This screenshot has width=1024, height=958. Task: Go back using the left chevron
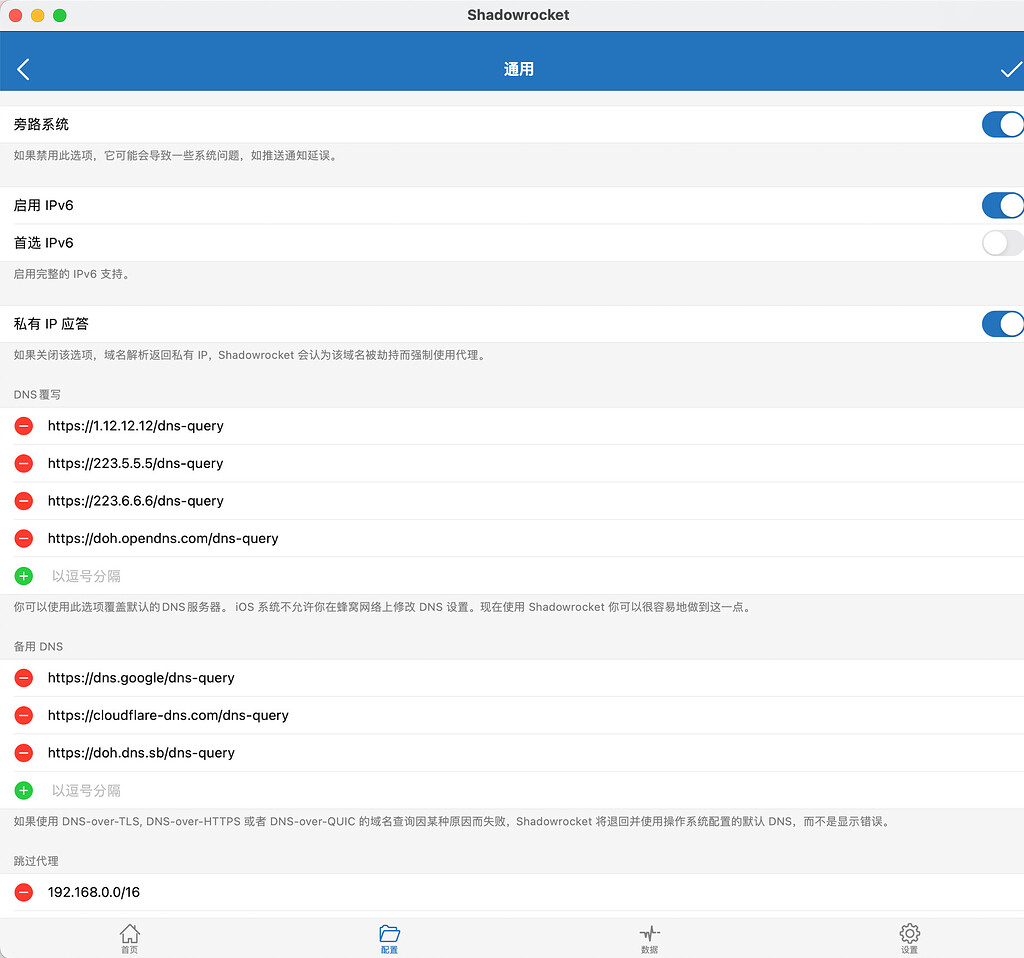[23, 69]
